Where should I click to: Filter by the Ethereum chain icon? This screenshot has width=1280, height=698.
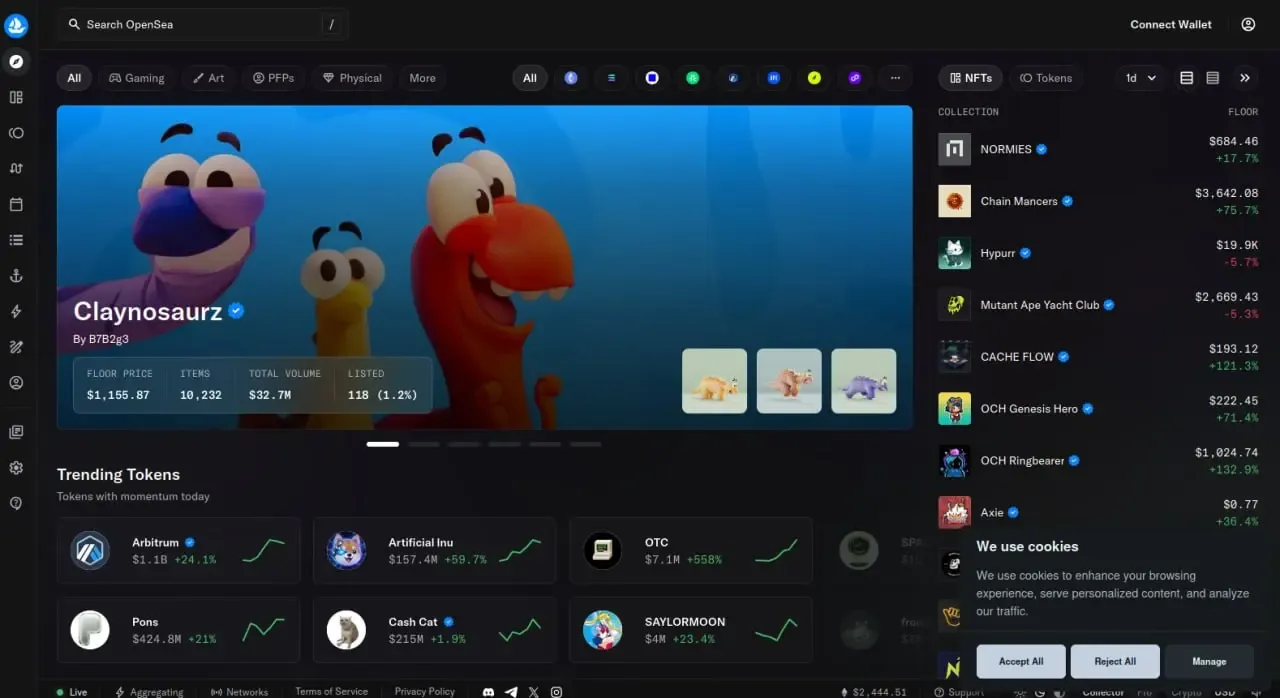(571, 78)
